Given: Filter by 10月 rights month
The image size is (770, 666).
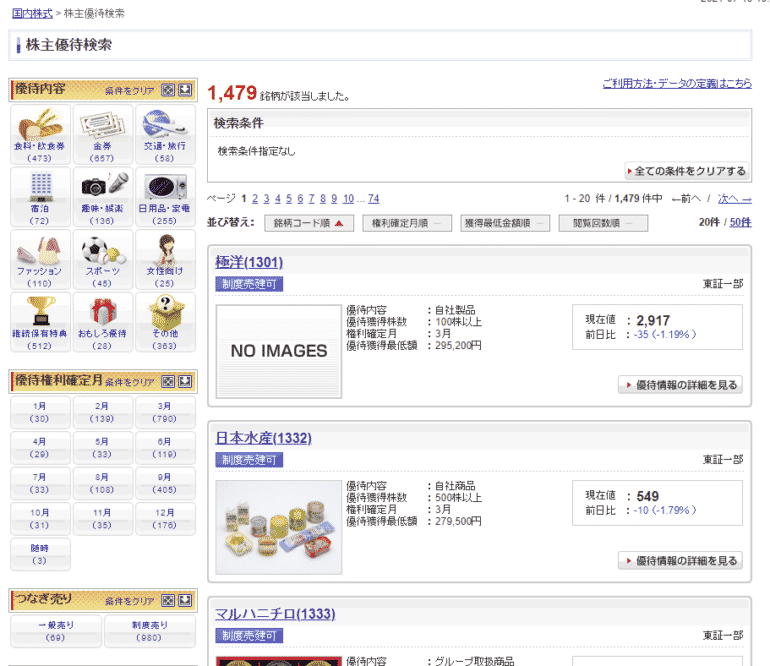Looking at the screenshot, I should point(40,519).
